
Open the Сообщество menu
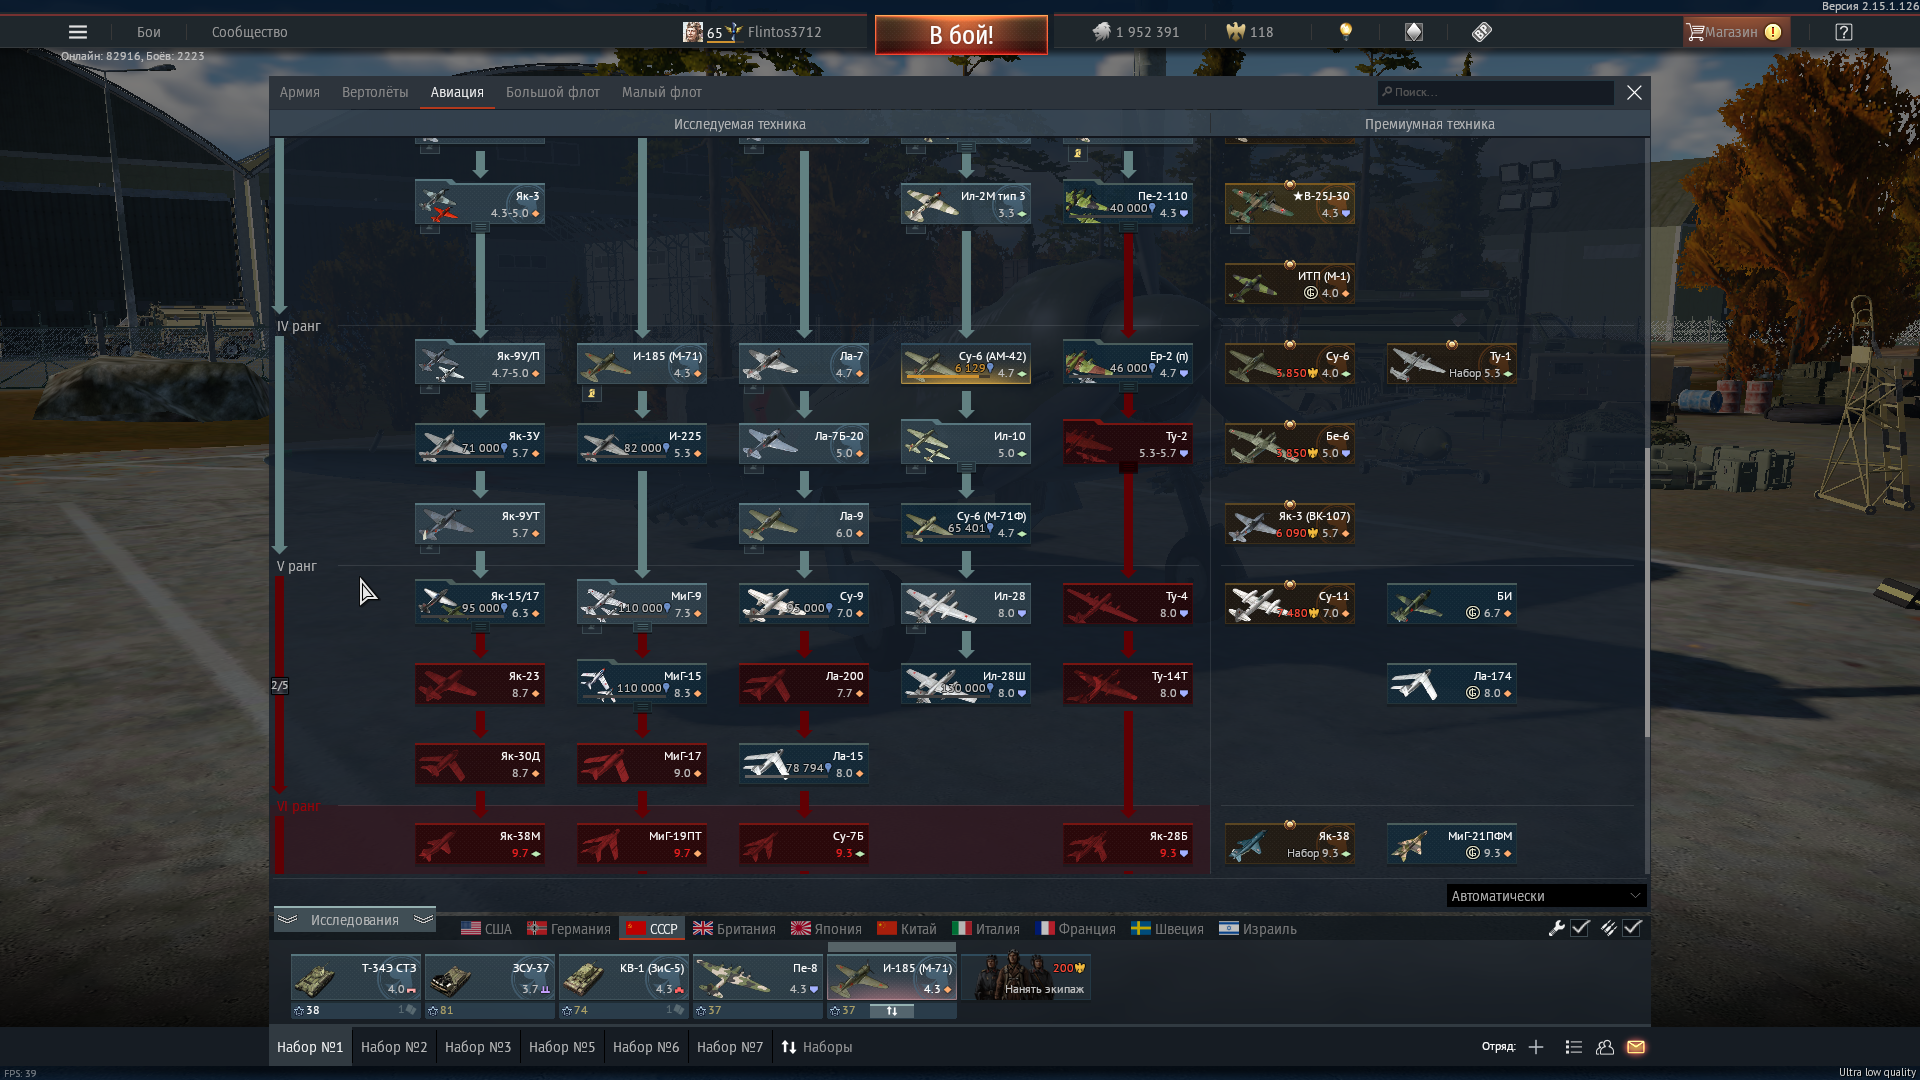(250, 32)
